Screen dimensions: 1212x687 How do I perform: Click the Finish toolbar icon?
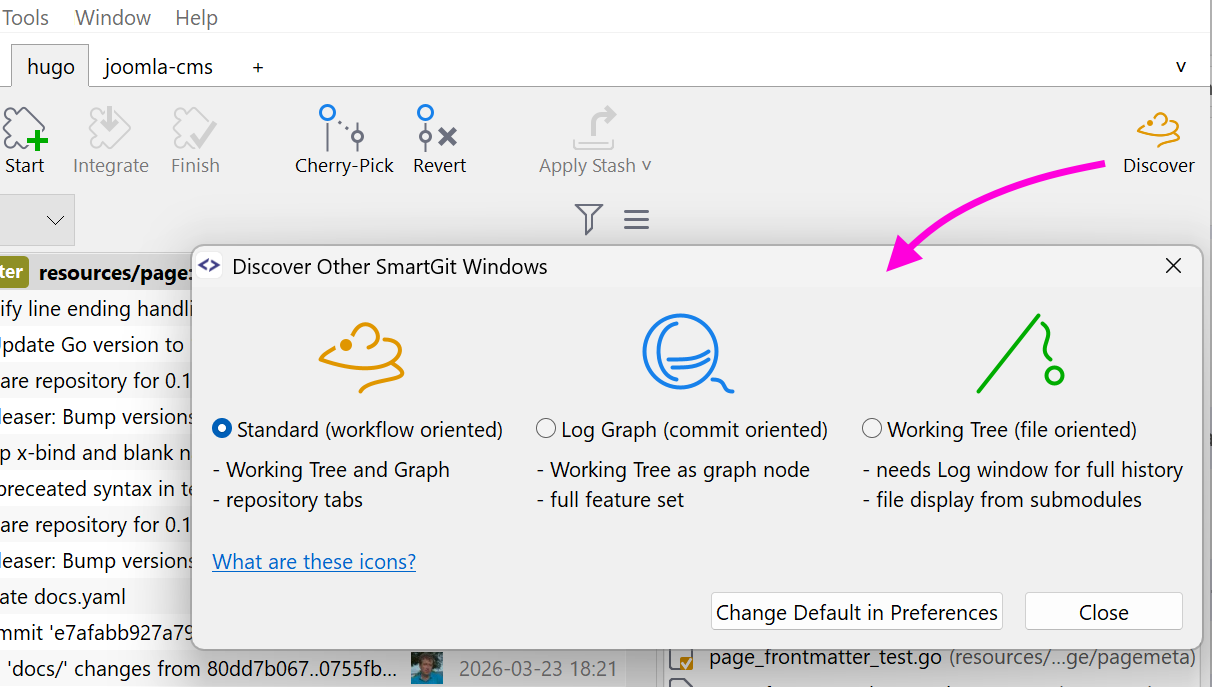coord(194,130)
